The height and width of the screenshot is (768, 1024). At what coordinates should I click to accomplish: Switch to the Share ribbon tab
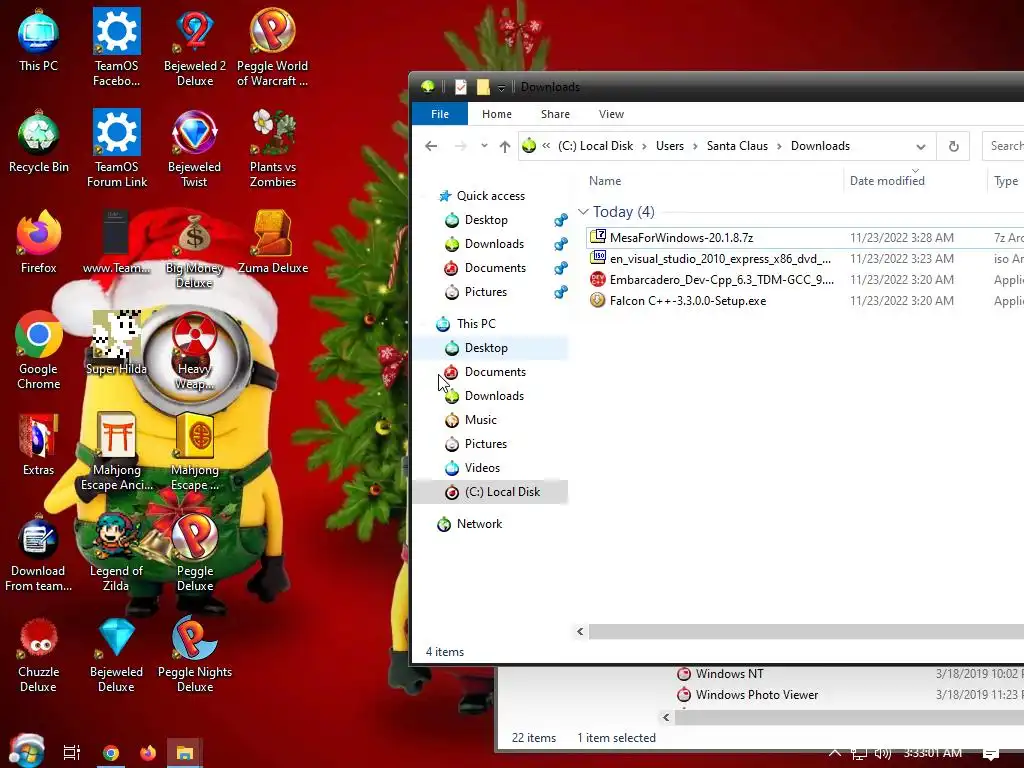(x=555, y=114)
